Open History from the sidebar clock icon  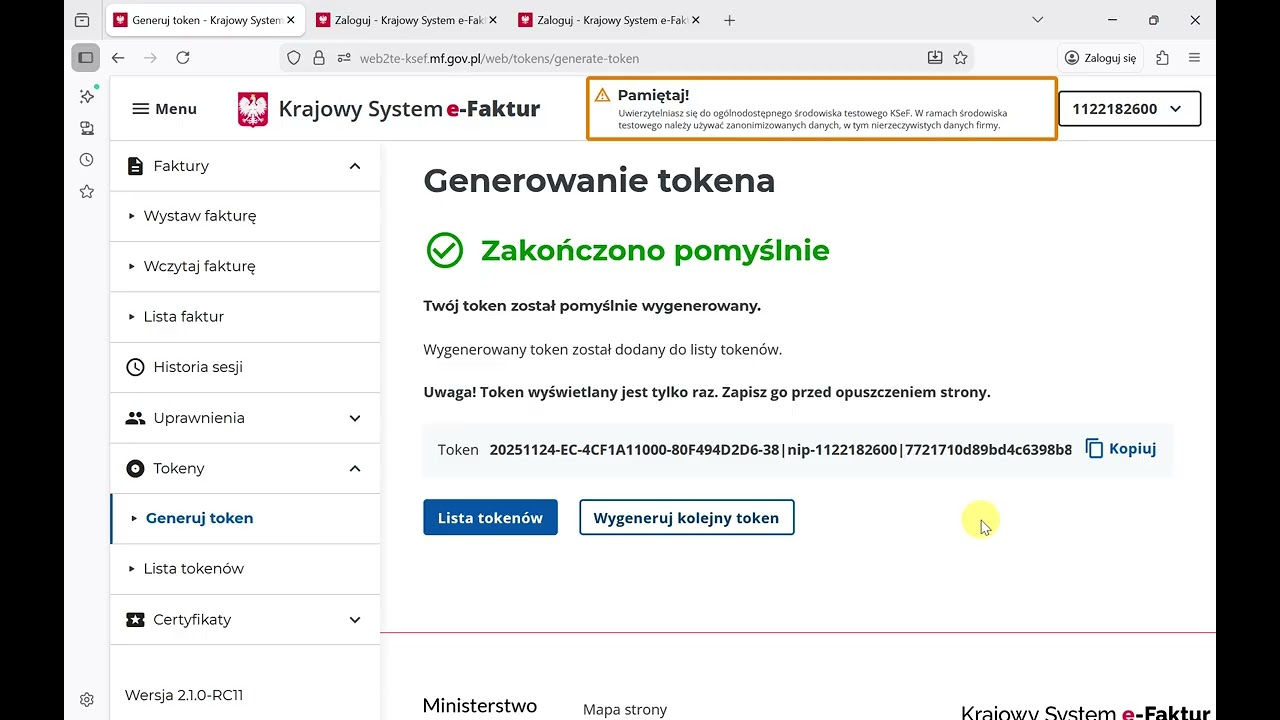point(87,160)
